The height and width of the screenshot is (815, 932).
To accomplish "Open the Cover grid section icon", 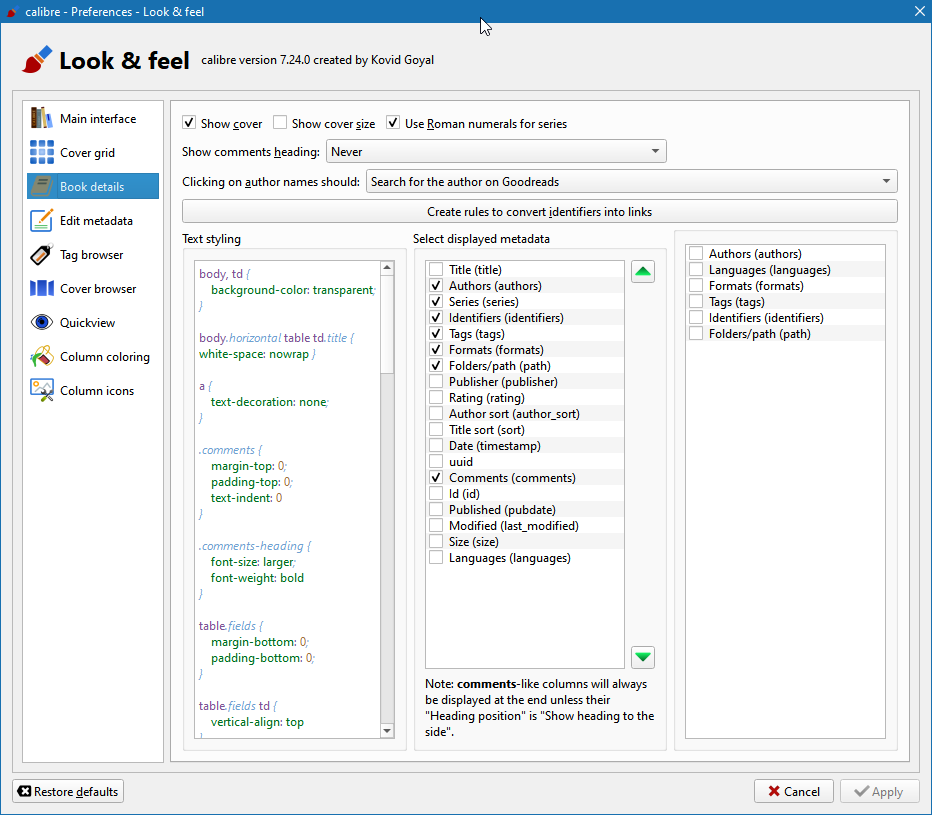I will coord(42,152).
